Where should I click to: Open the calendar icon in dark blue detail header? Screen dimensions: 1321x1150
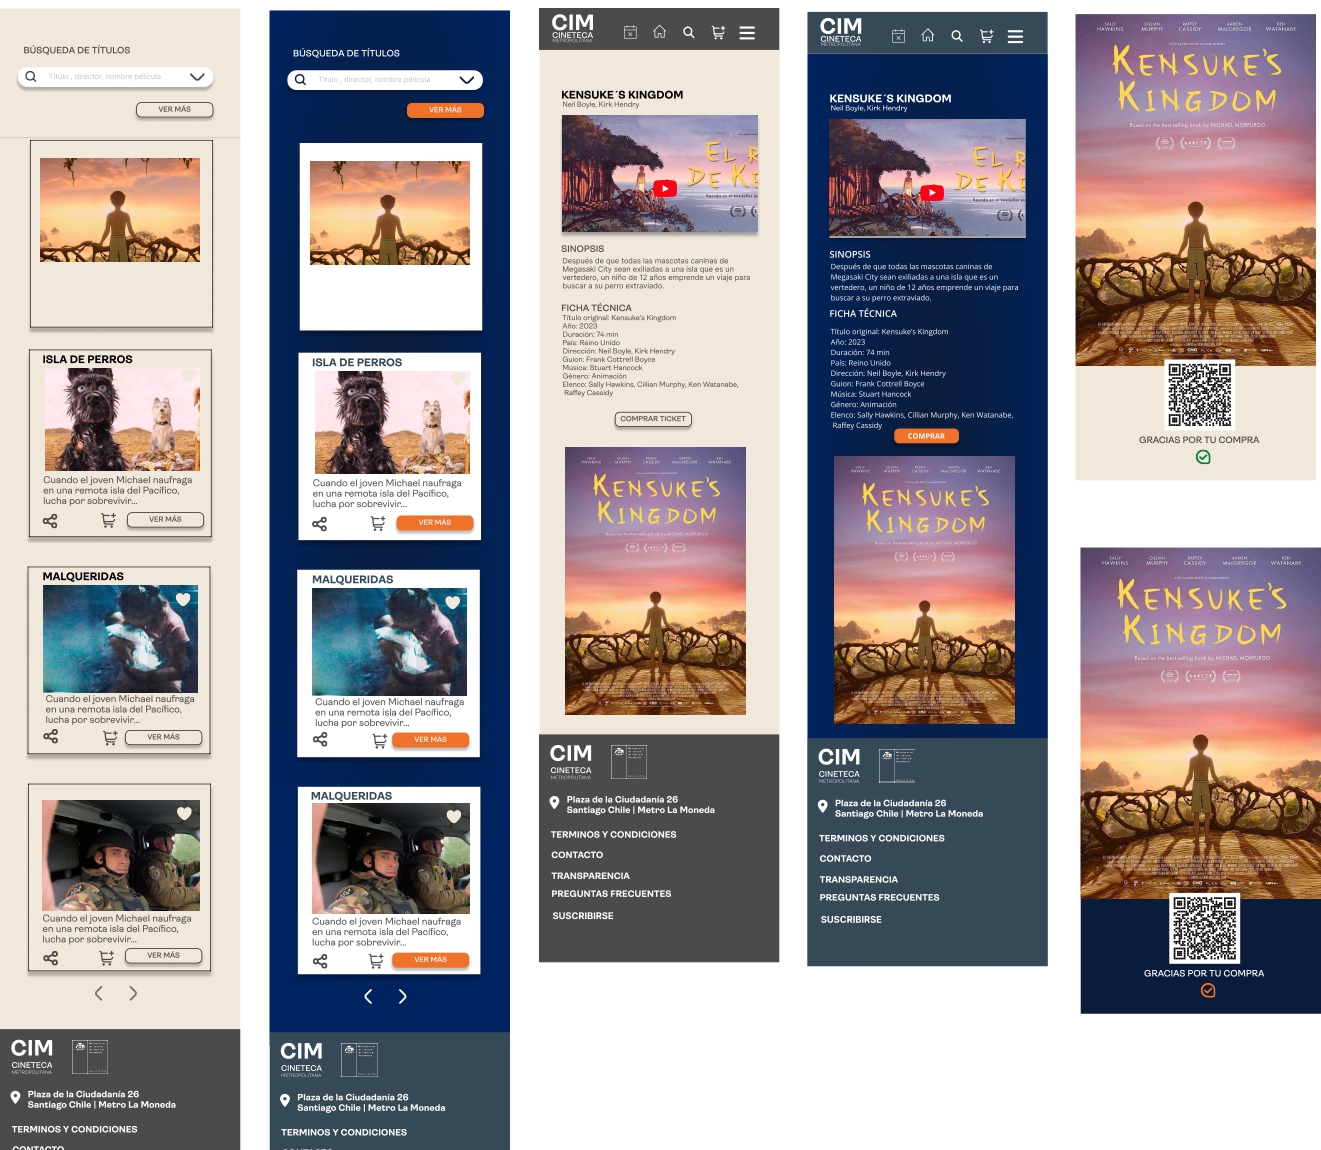pos(898,36)
